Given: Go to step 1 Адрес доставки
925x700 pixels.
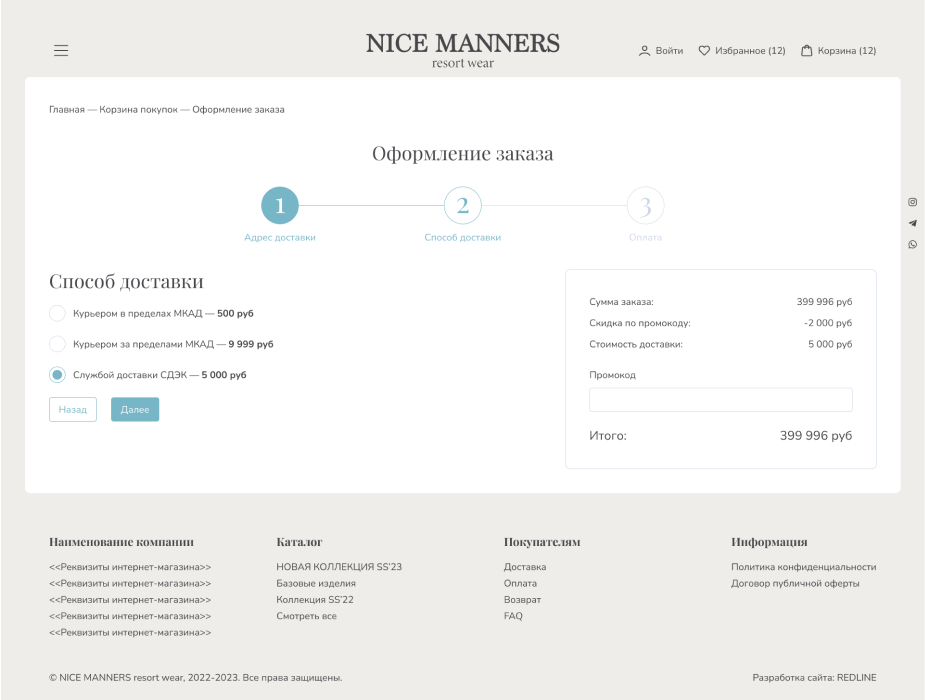Looking at the screenshot, I should pyautogui.click(x=280, y=206).
